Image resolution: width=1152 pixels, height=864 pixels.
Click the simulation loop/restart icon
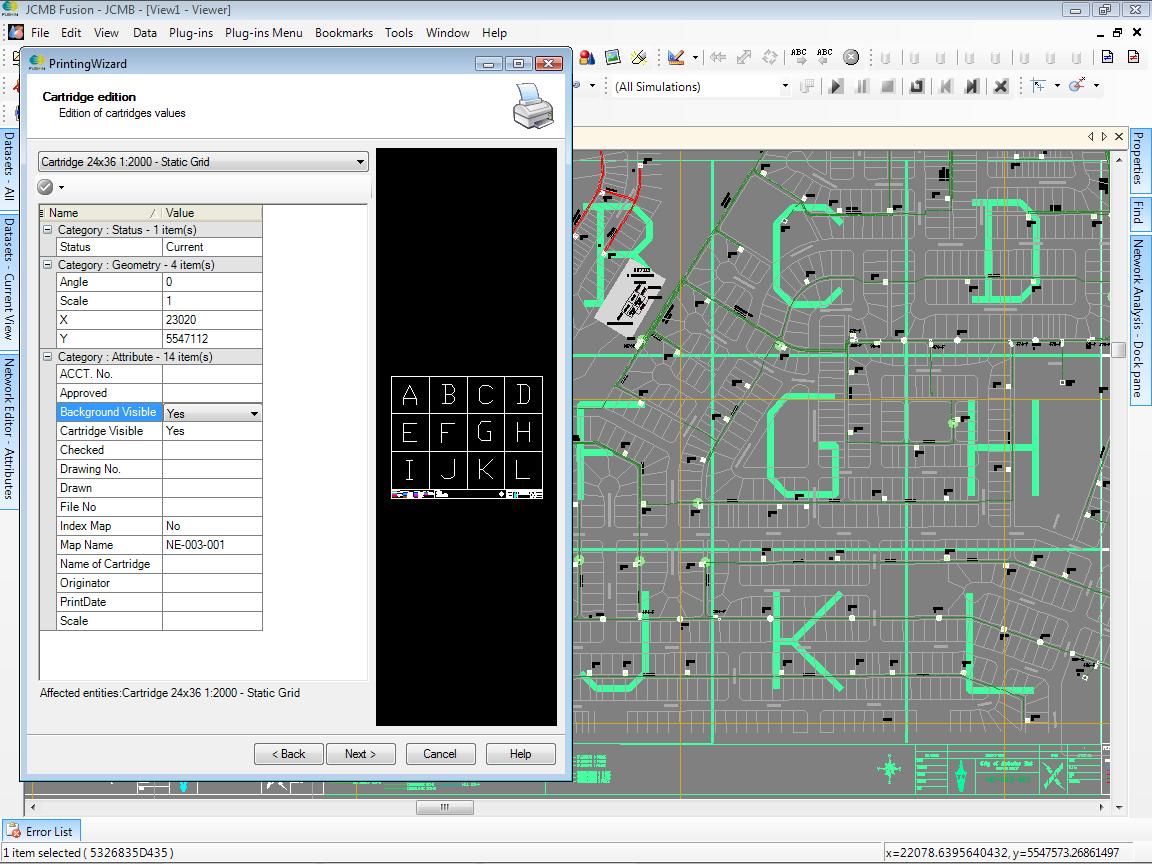[x=916, y=86]
